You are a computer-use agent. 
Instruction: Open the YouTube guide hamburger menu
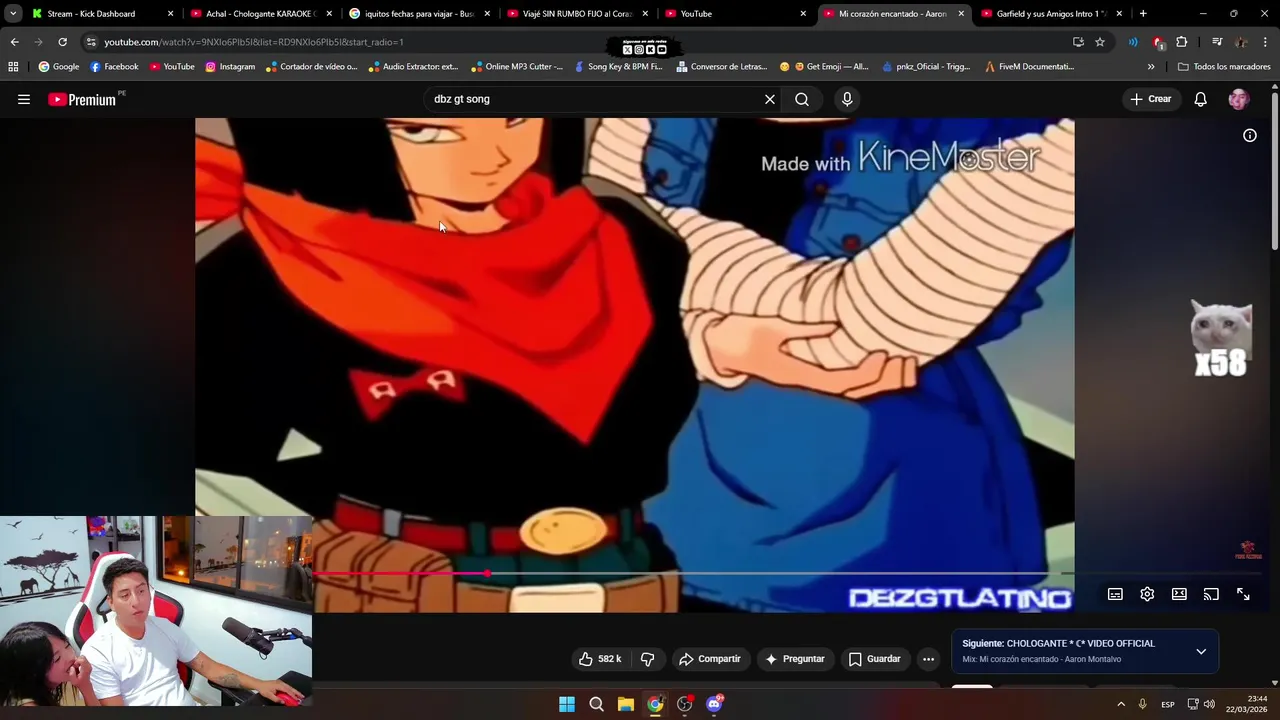click(x=24, y=99)
